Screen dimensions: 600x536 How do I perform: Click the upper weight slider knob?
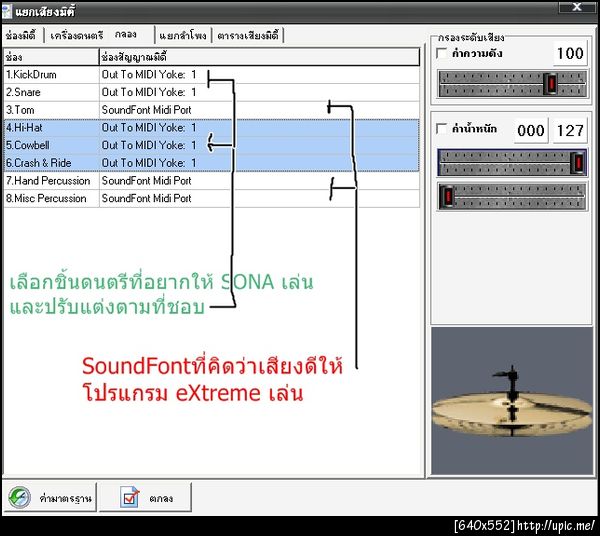point(578,162)
